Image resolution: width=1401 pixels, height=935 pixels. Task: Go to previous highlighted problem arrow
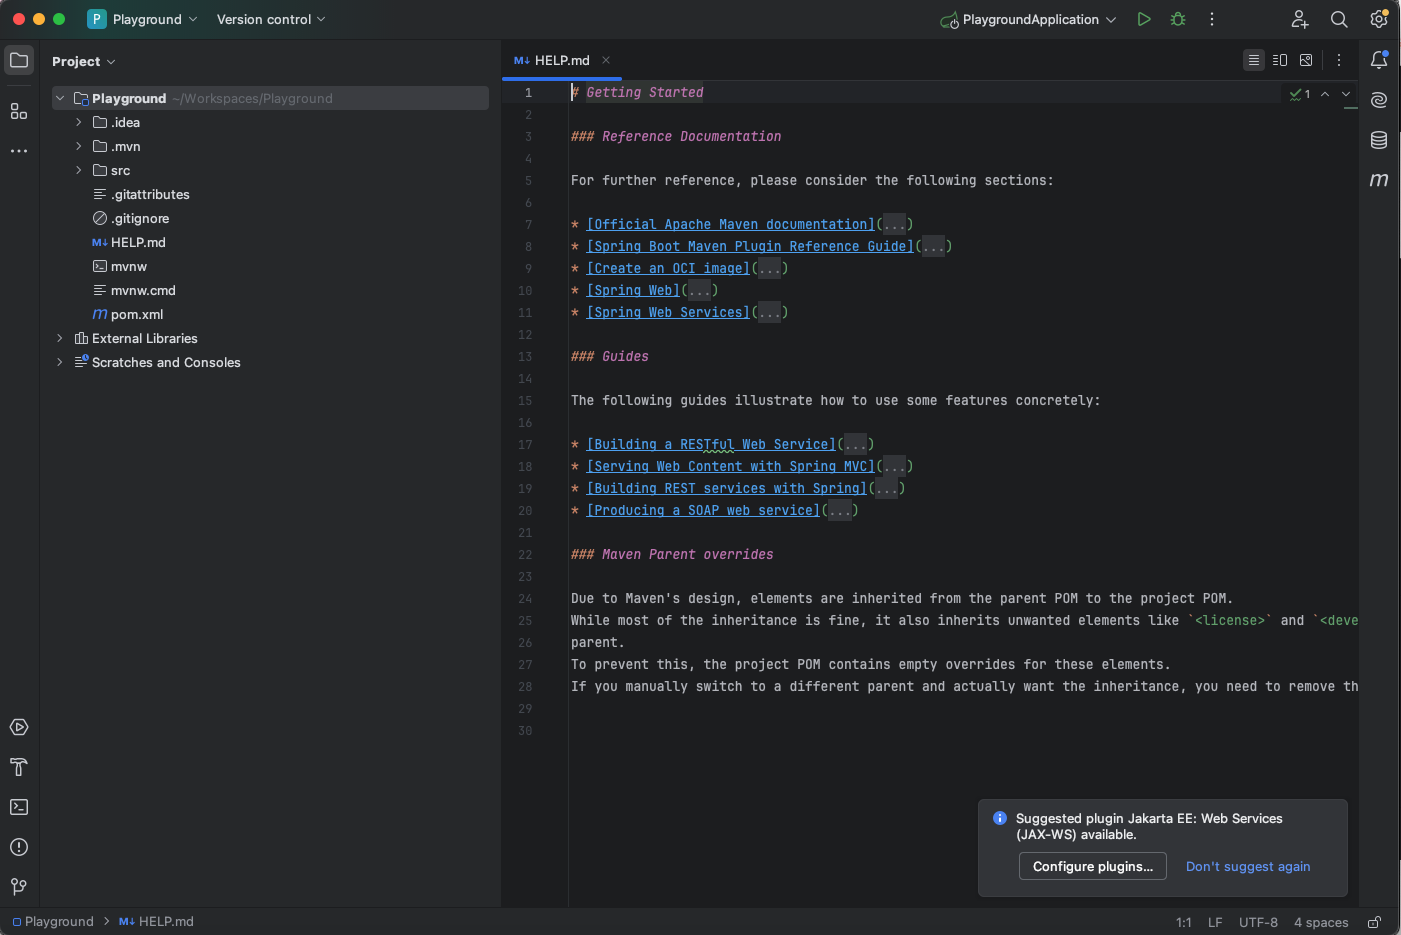tap(1325, 94)
